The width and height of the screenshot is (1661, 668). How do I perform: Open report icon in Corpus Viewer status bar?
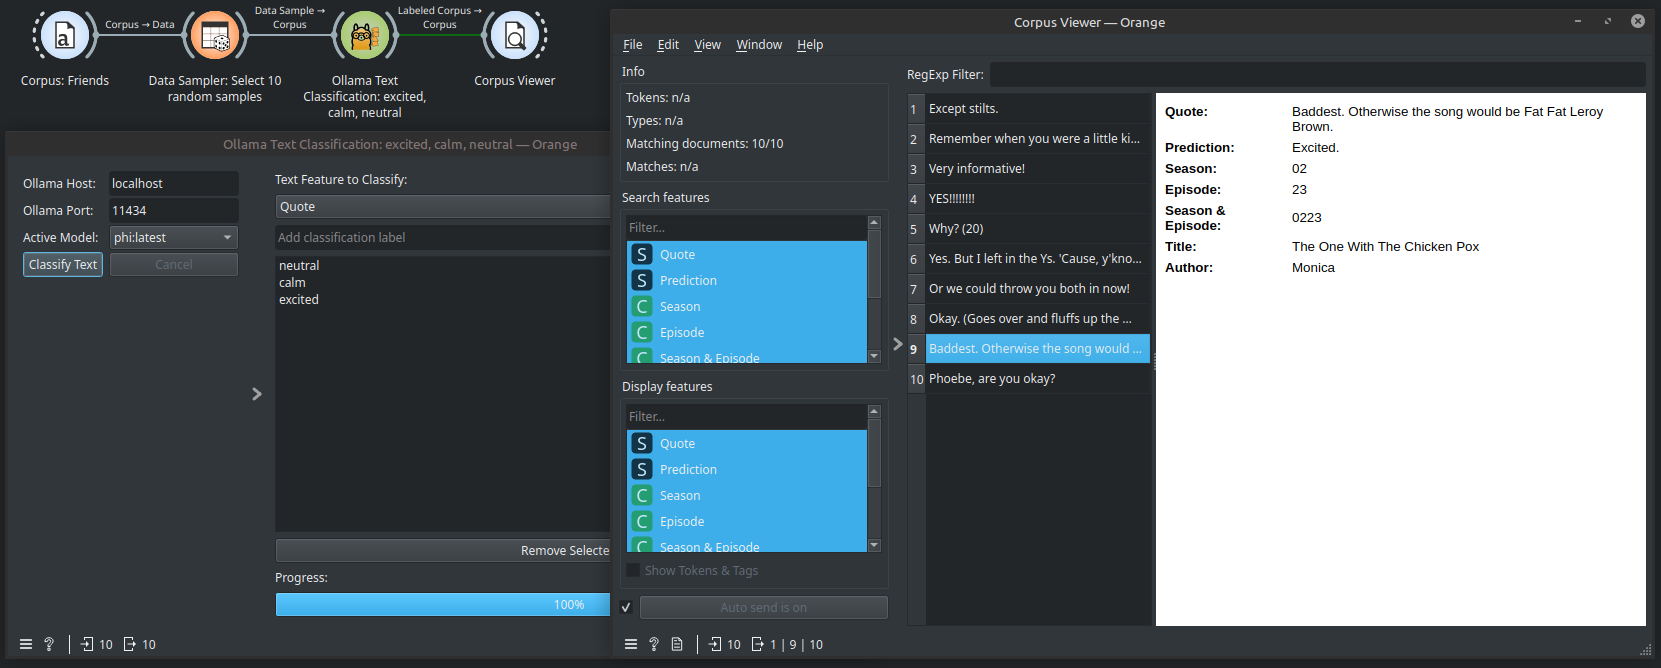(677, 644)
